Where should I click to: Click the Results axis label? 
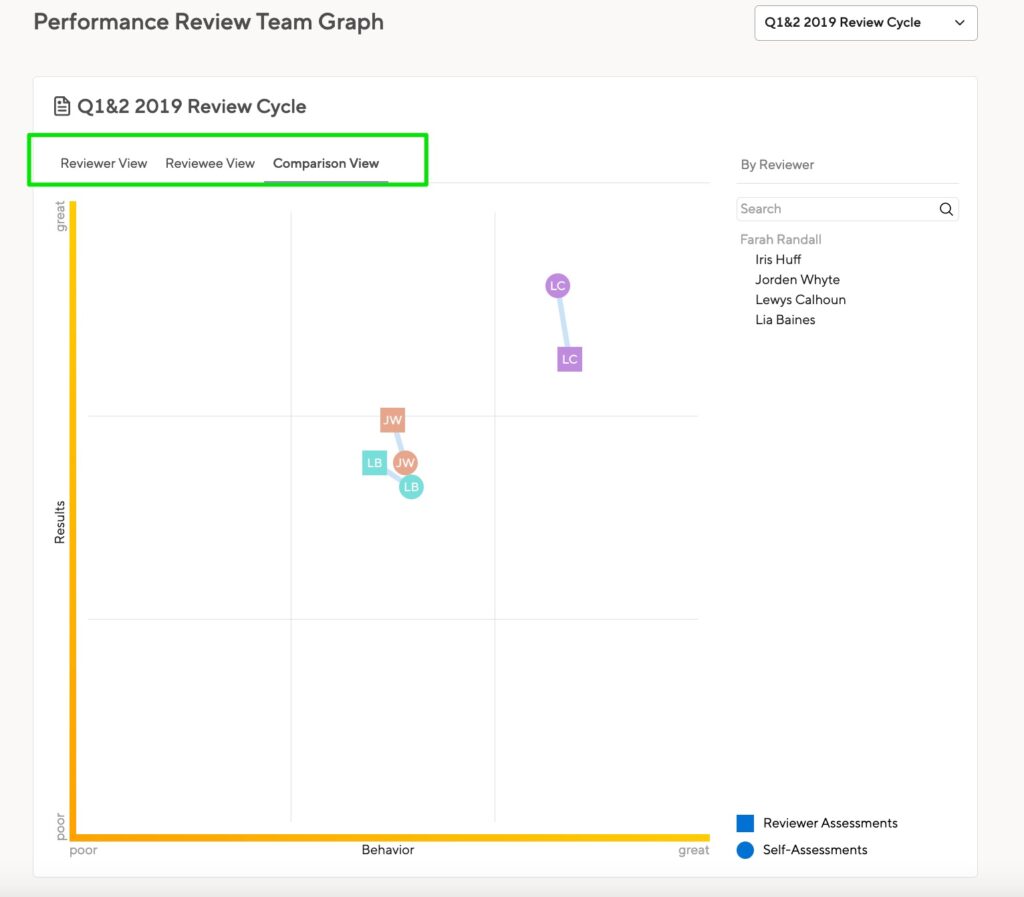pos(59,522)
